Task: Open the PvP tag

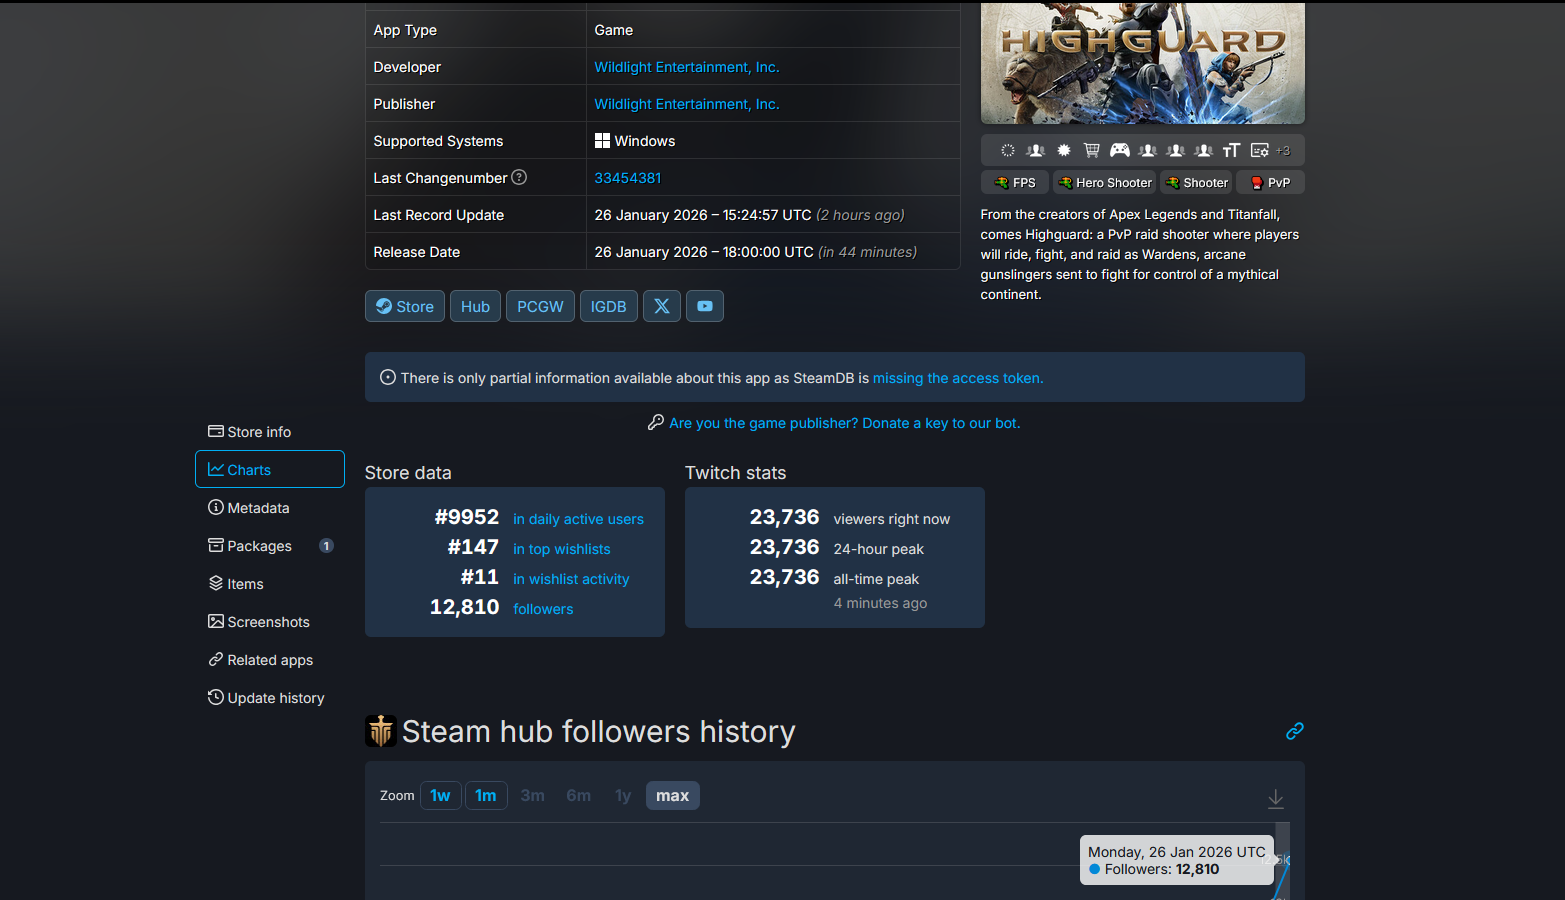Action: (x=1271, y=182)
